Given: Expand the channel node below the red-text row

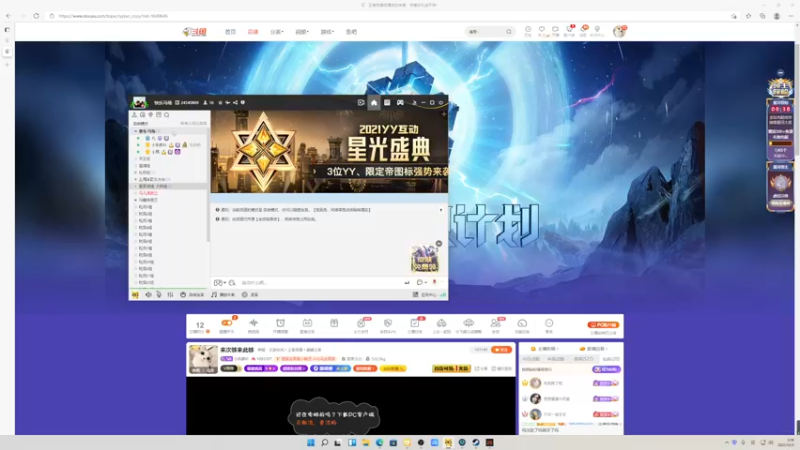Looking at the screenshot, I should [136, 200].
